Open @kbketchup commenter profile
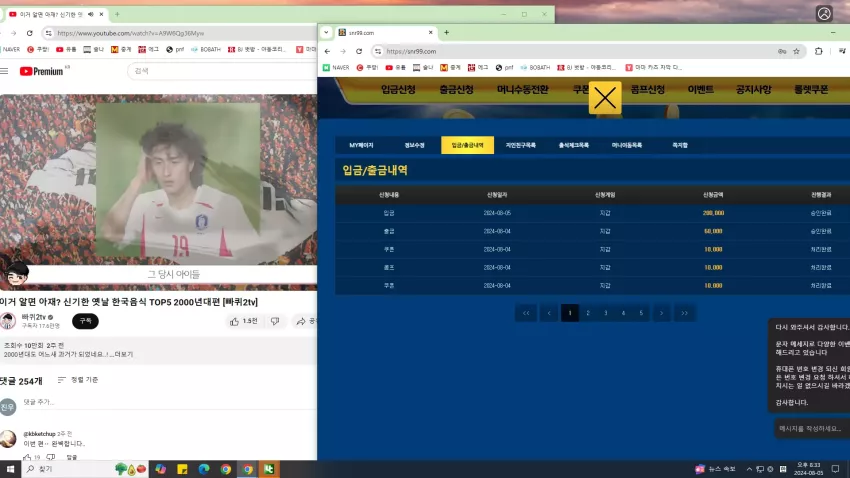This screenshot has height=478, width=850. (40, 434)
